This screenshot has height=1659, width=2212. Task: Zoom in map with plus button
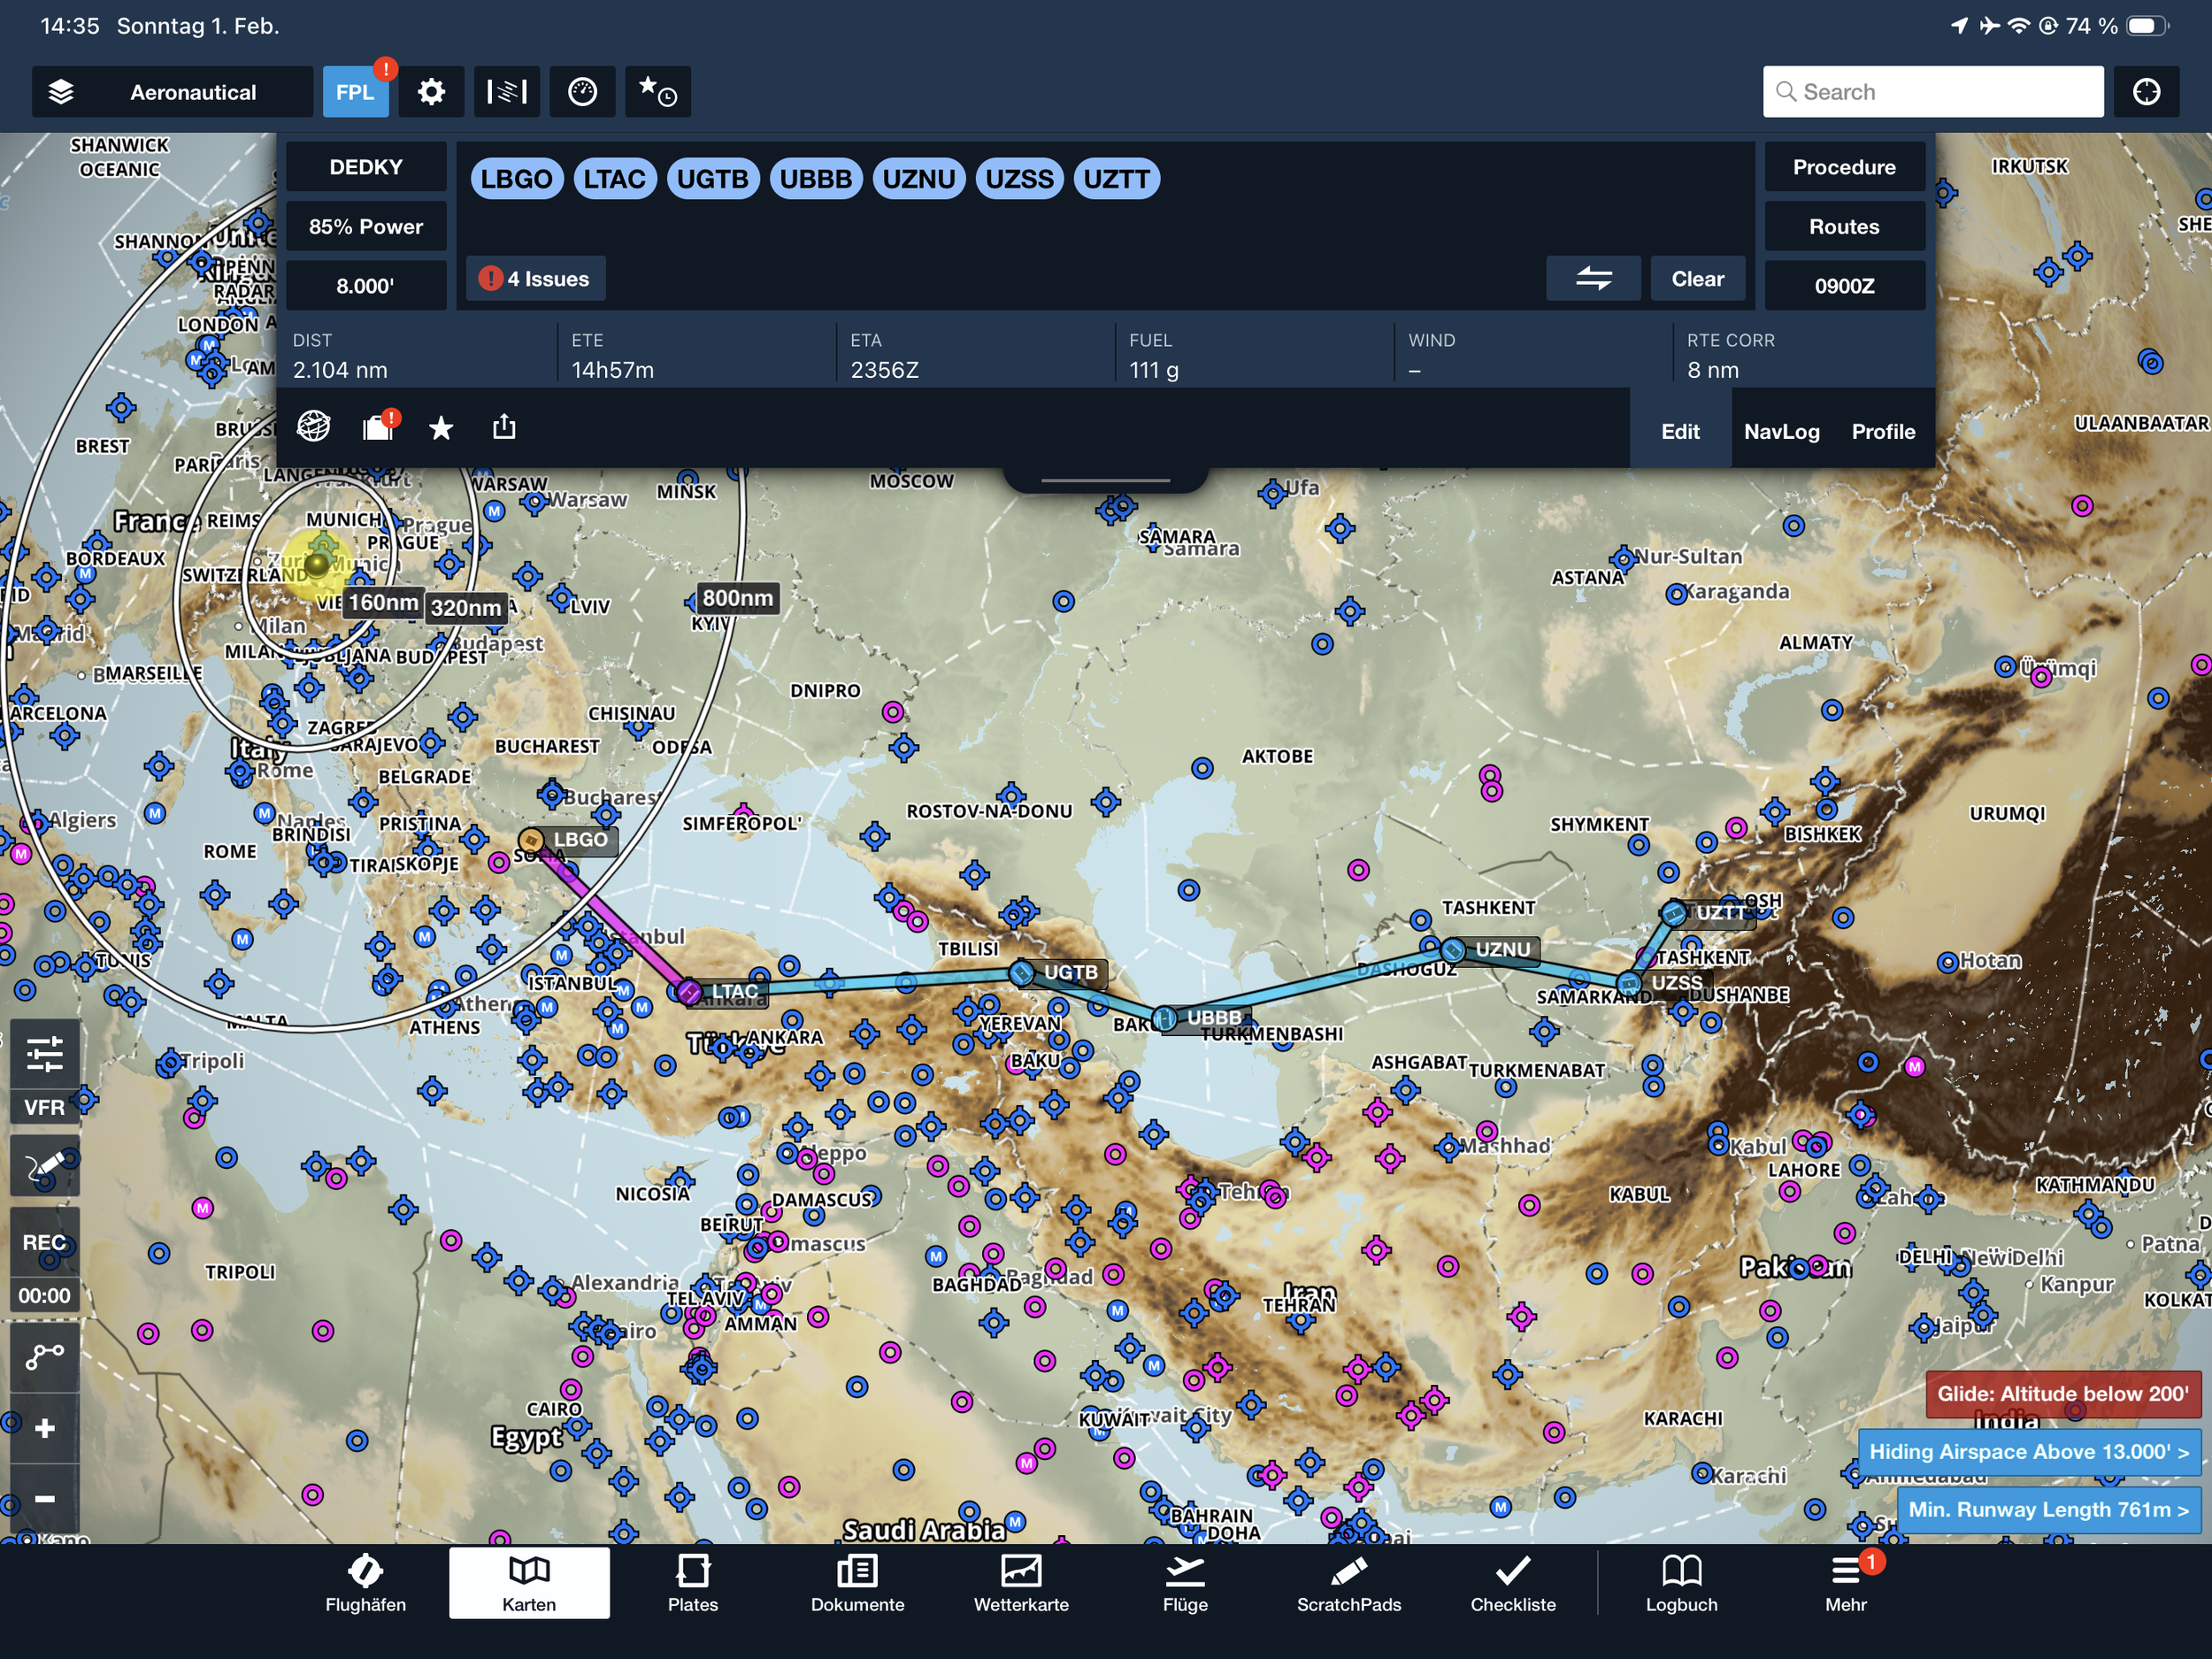[45, 1428]
